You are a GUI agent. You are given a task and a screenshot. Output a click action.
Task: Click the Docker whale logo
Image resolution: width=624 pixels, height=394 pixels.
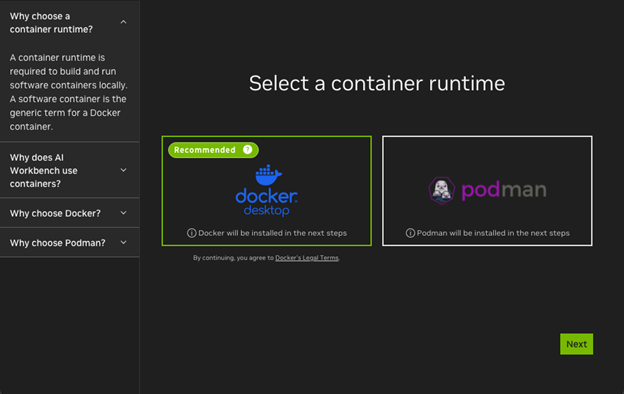point(268,175)
